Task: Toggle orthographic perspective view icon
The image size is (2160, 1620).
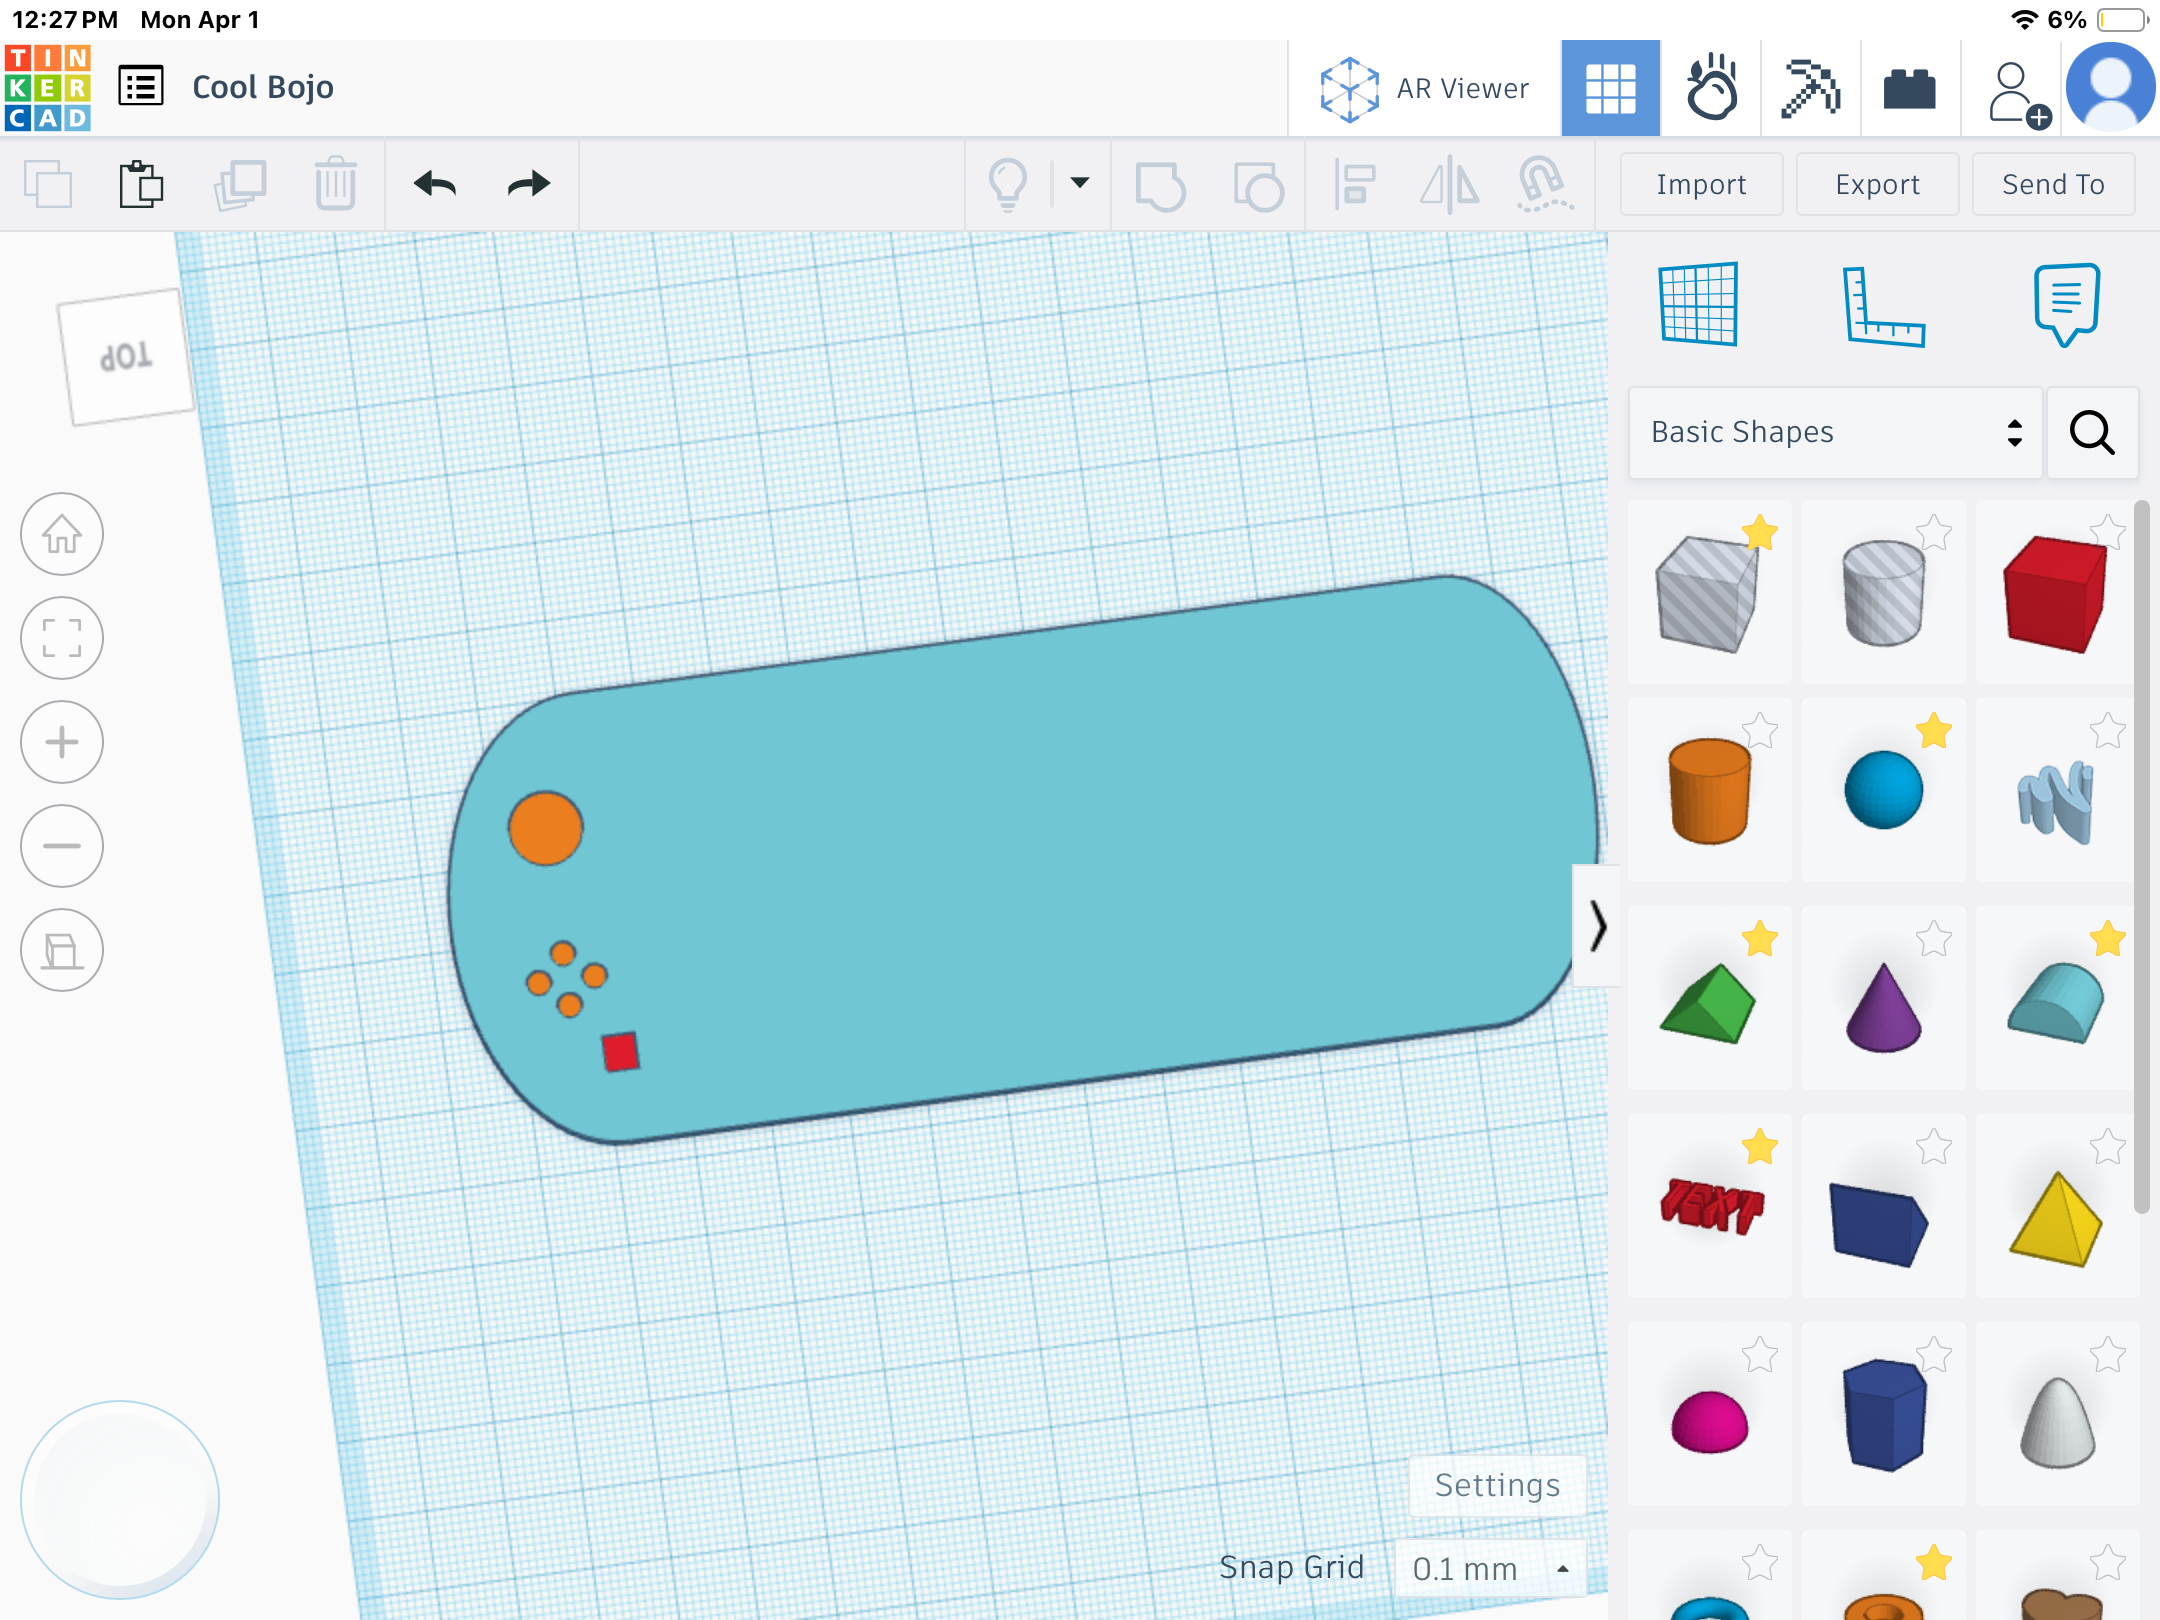Action: click(x=62, y=950)
